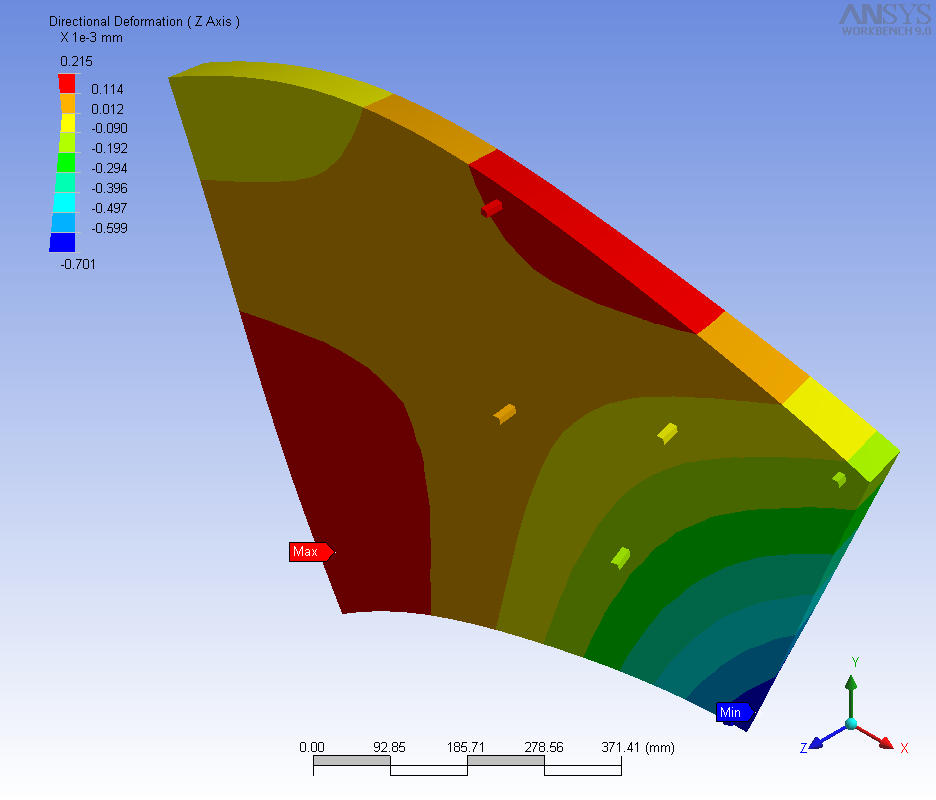Select the red legend color band
Screen dimensions: 936x800
tap(67, 84)
